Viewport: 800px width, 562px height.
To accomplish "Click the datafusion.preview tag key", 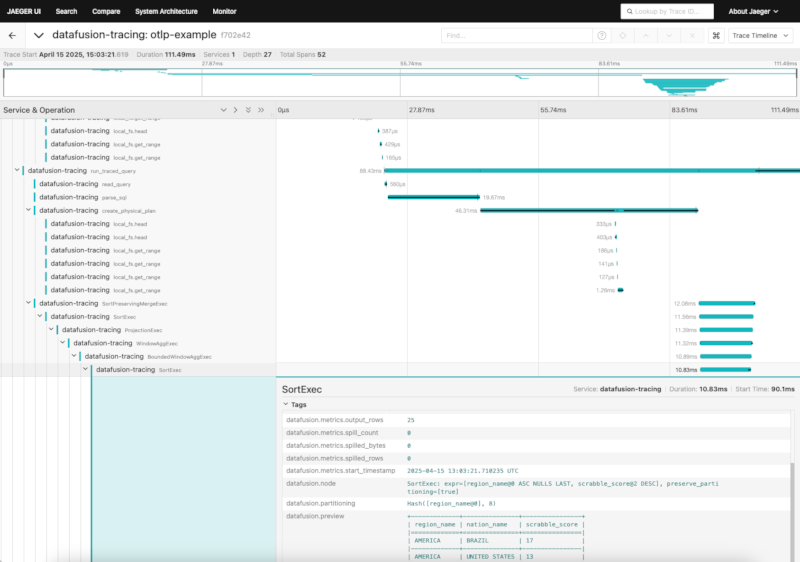I will 315,516.
